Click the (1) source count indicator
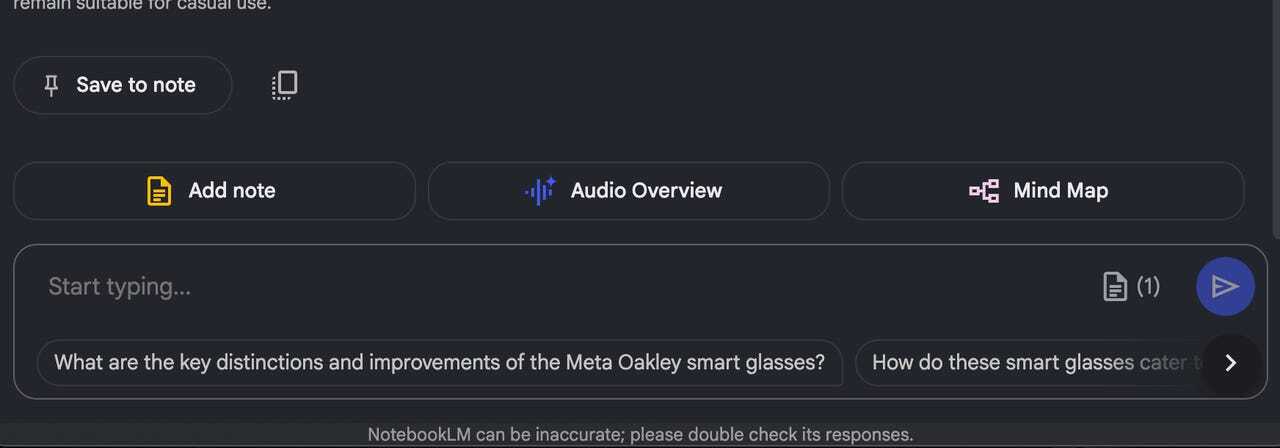1280x448 pixels. (x=1148, y=287)
